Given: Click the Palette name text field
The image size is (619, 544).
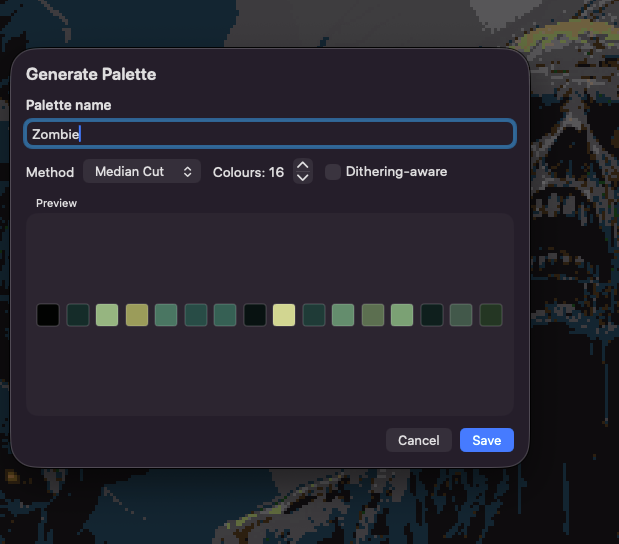Looking at the screenshot, I should (270, 134).
